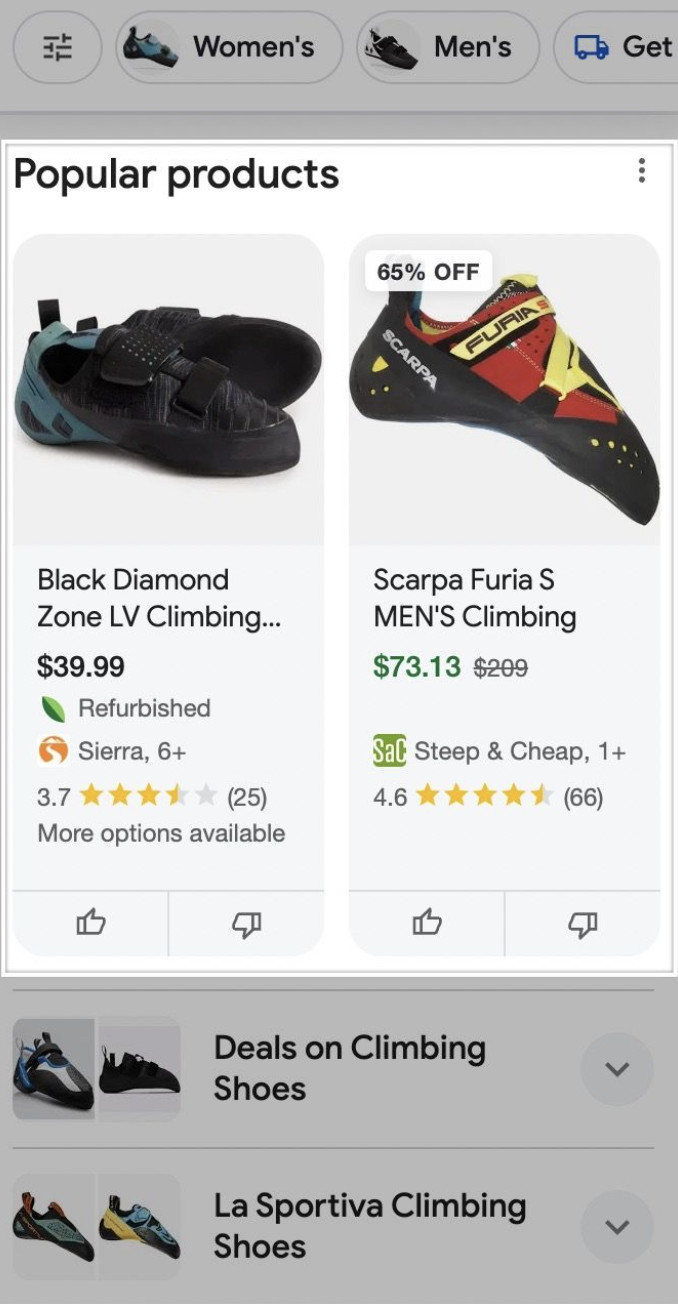
Task: Click the Steep & Cheap logo icon
Action: pyautogui.click(x=389, y=750)
